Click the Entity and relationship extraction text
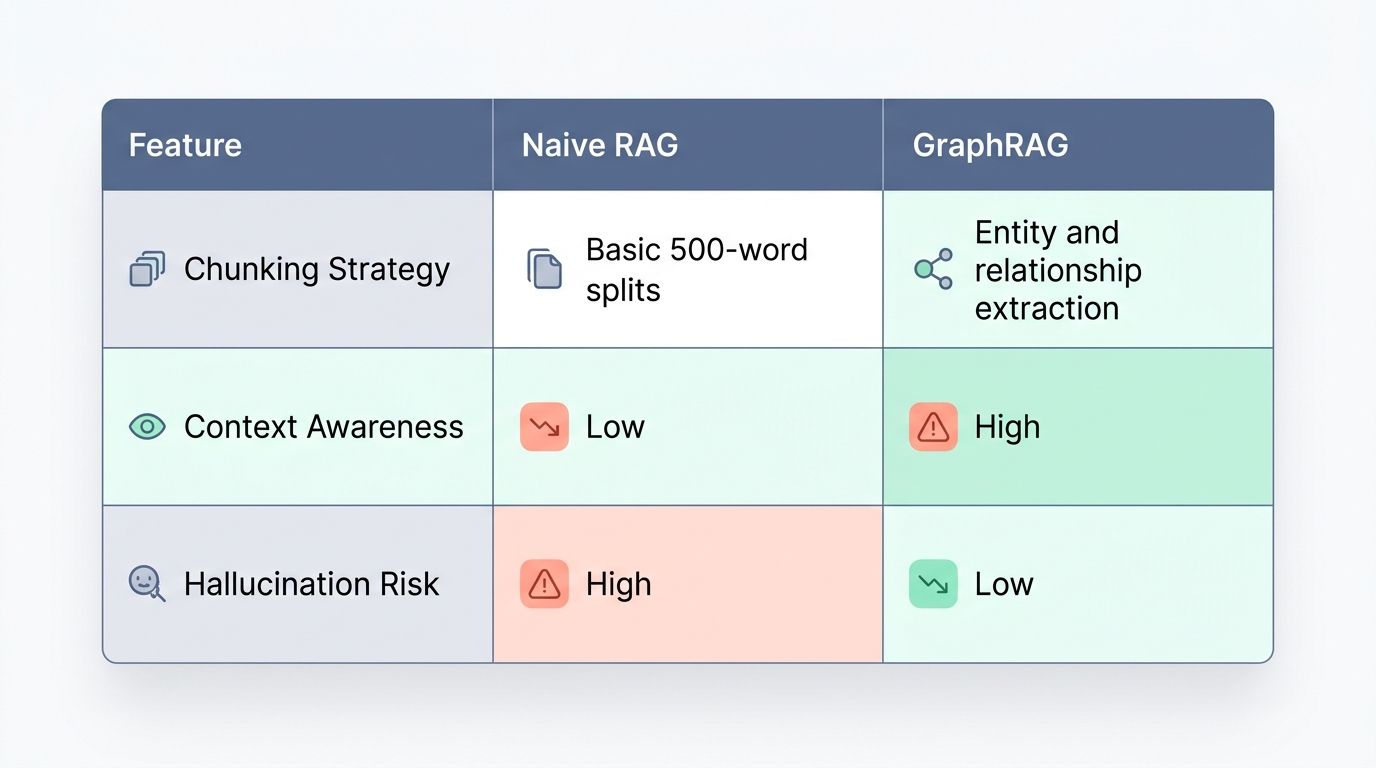Image resolution: width=1376 pixels, height=768 pixels. point(1058,270)
